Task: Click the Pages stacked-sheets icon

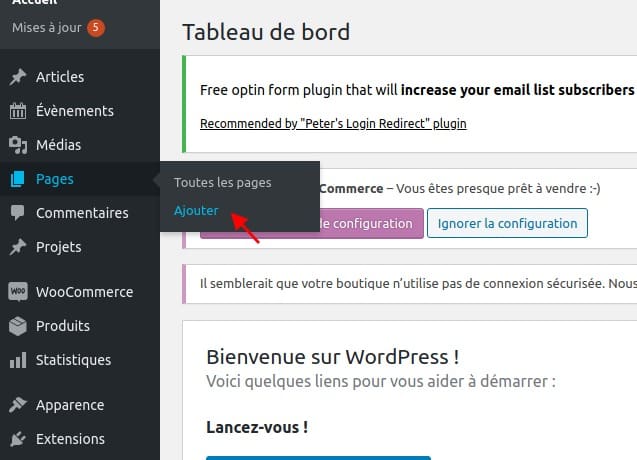Action: [17, 179]
